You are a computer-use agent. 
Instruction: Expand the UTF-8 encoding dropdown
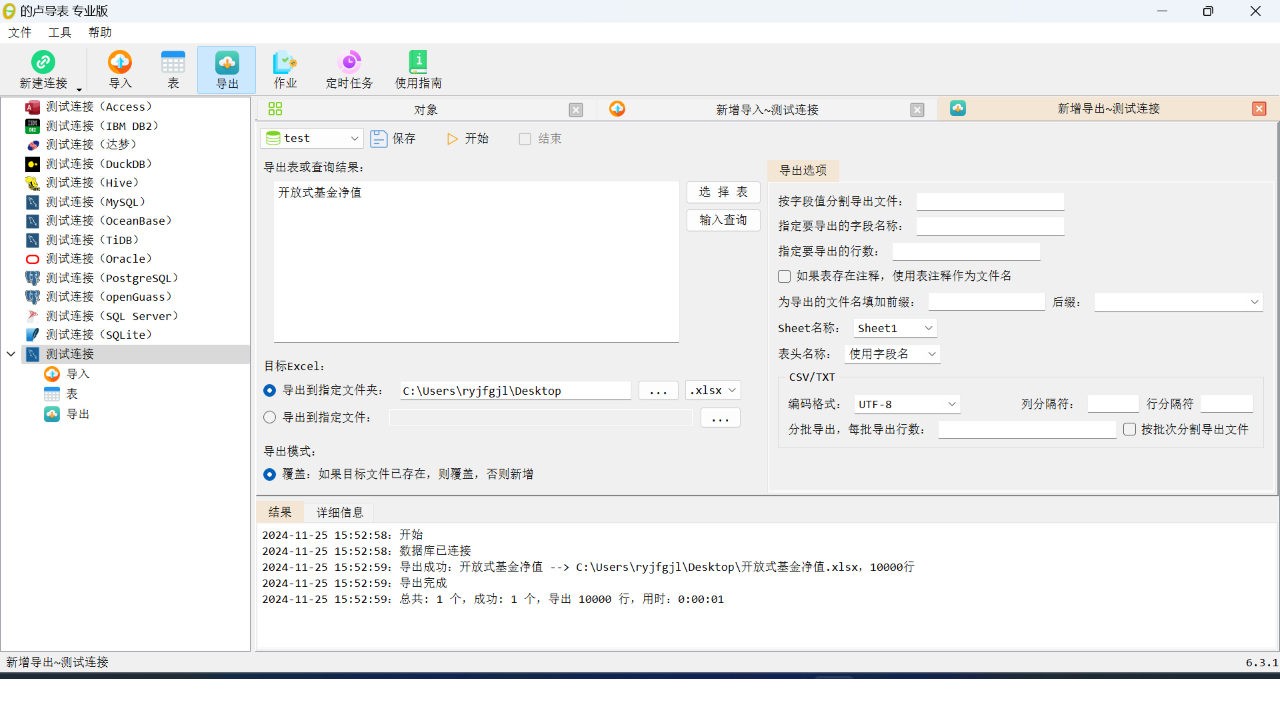[x=907, y=404]
